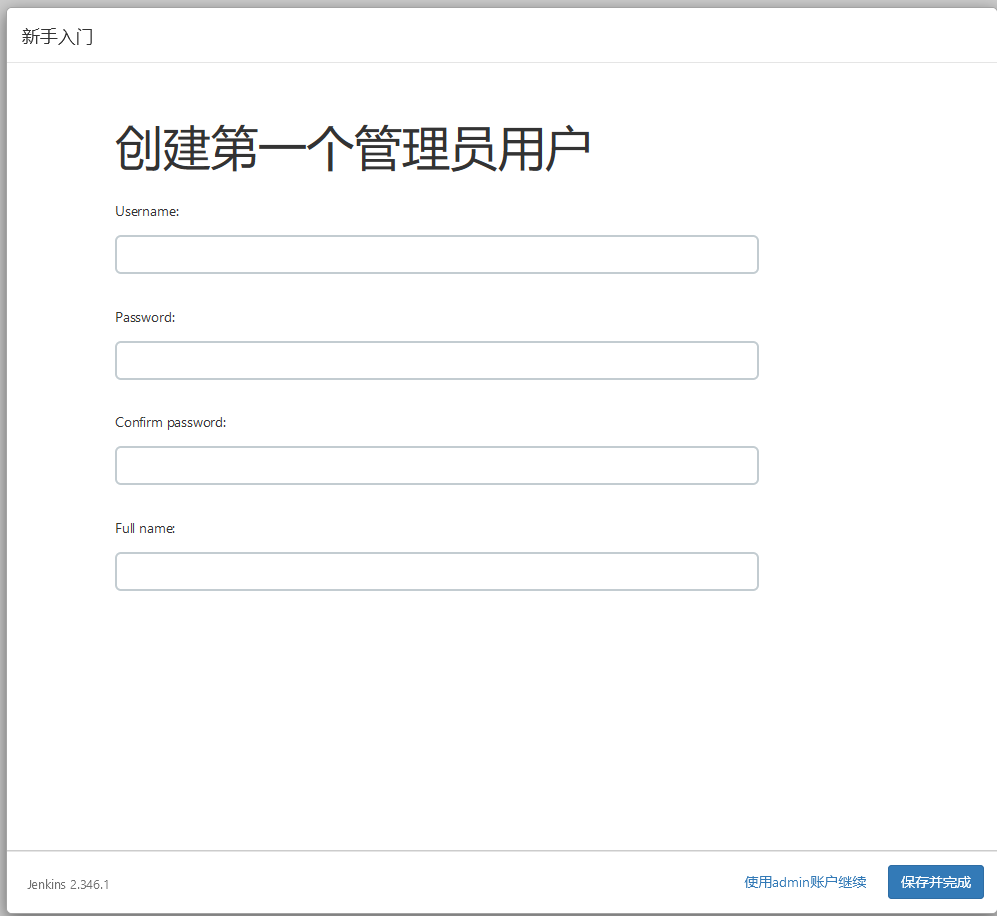Follow the 使用admin账户继续 link
Image resolution: width=997 pixels, height=916 pixels.
805,882
